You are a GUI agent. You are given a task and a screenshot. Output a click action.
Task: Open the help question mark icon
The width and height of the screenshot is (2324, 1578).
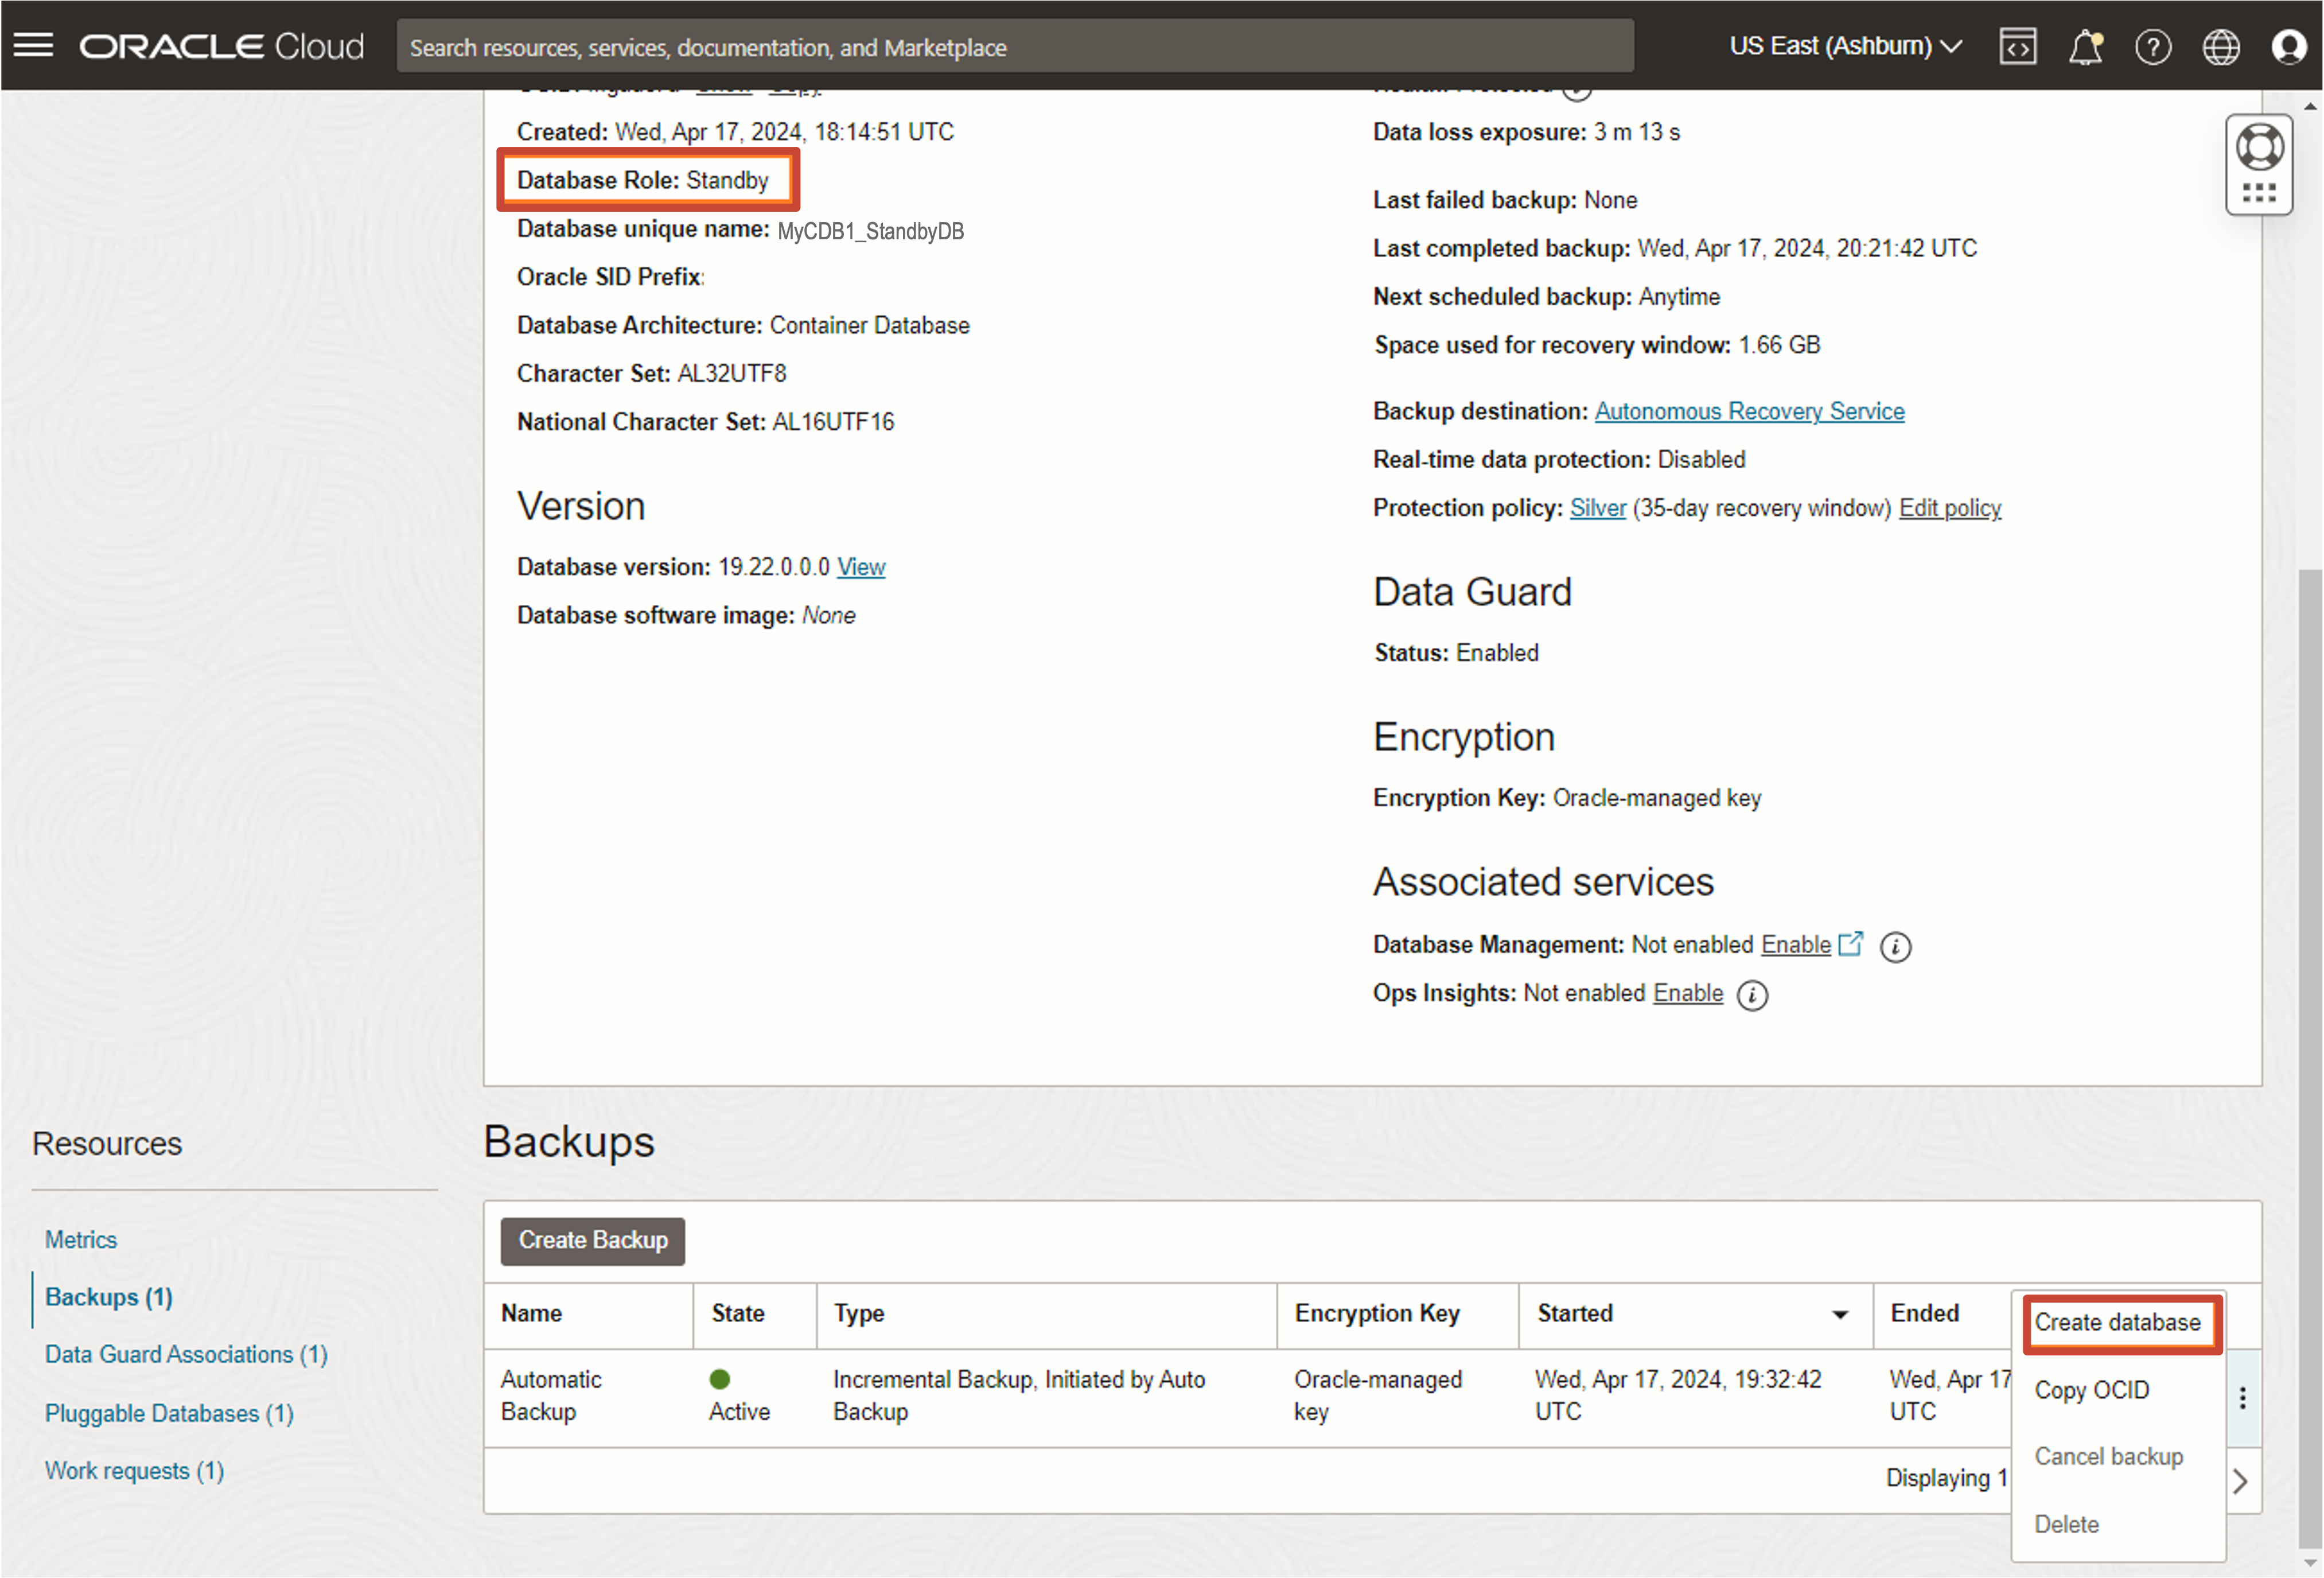point(2153,46)
